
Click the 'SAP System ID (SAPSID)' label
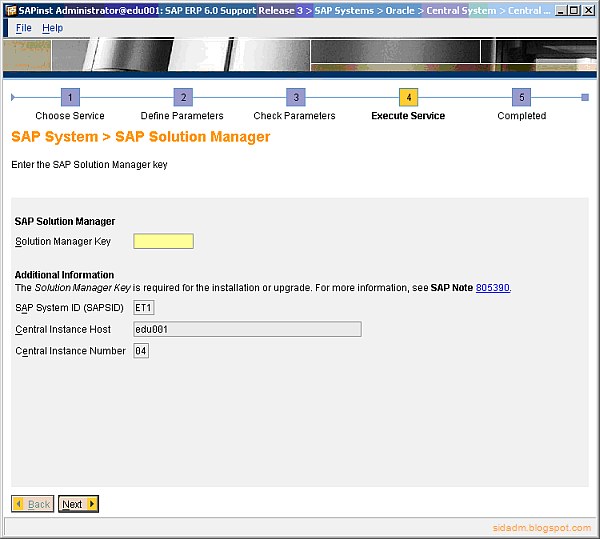[x=69, y=308]
